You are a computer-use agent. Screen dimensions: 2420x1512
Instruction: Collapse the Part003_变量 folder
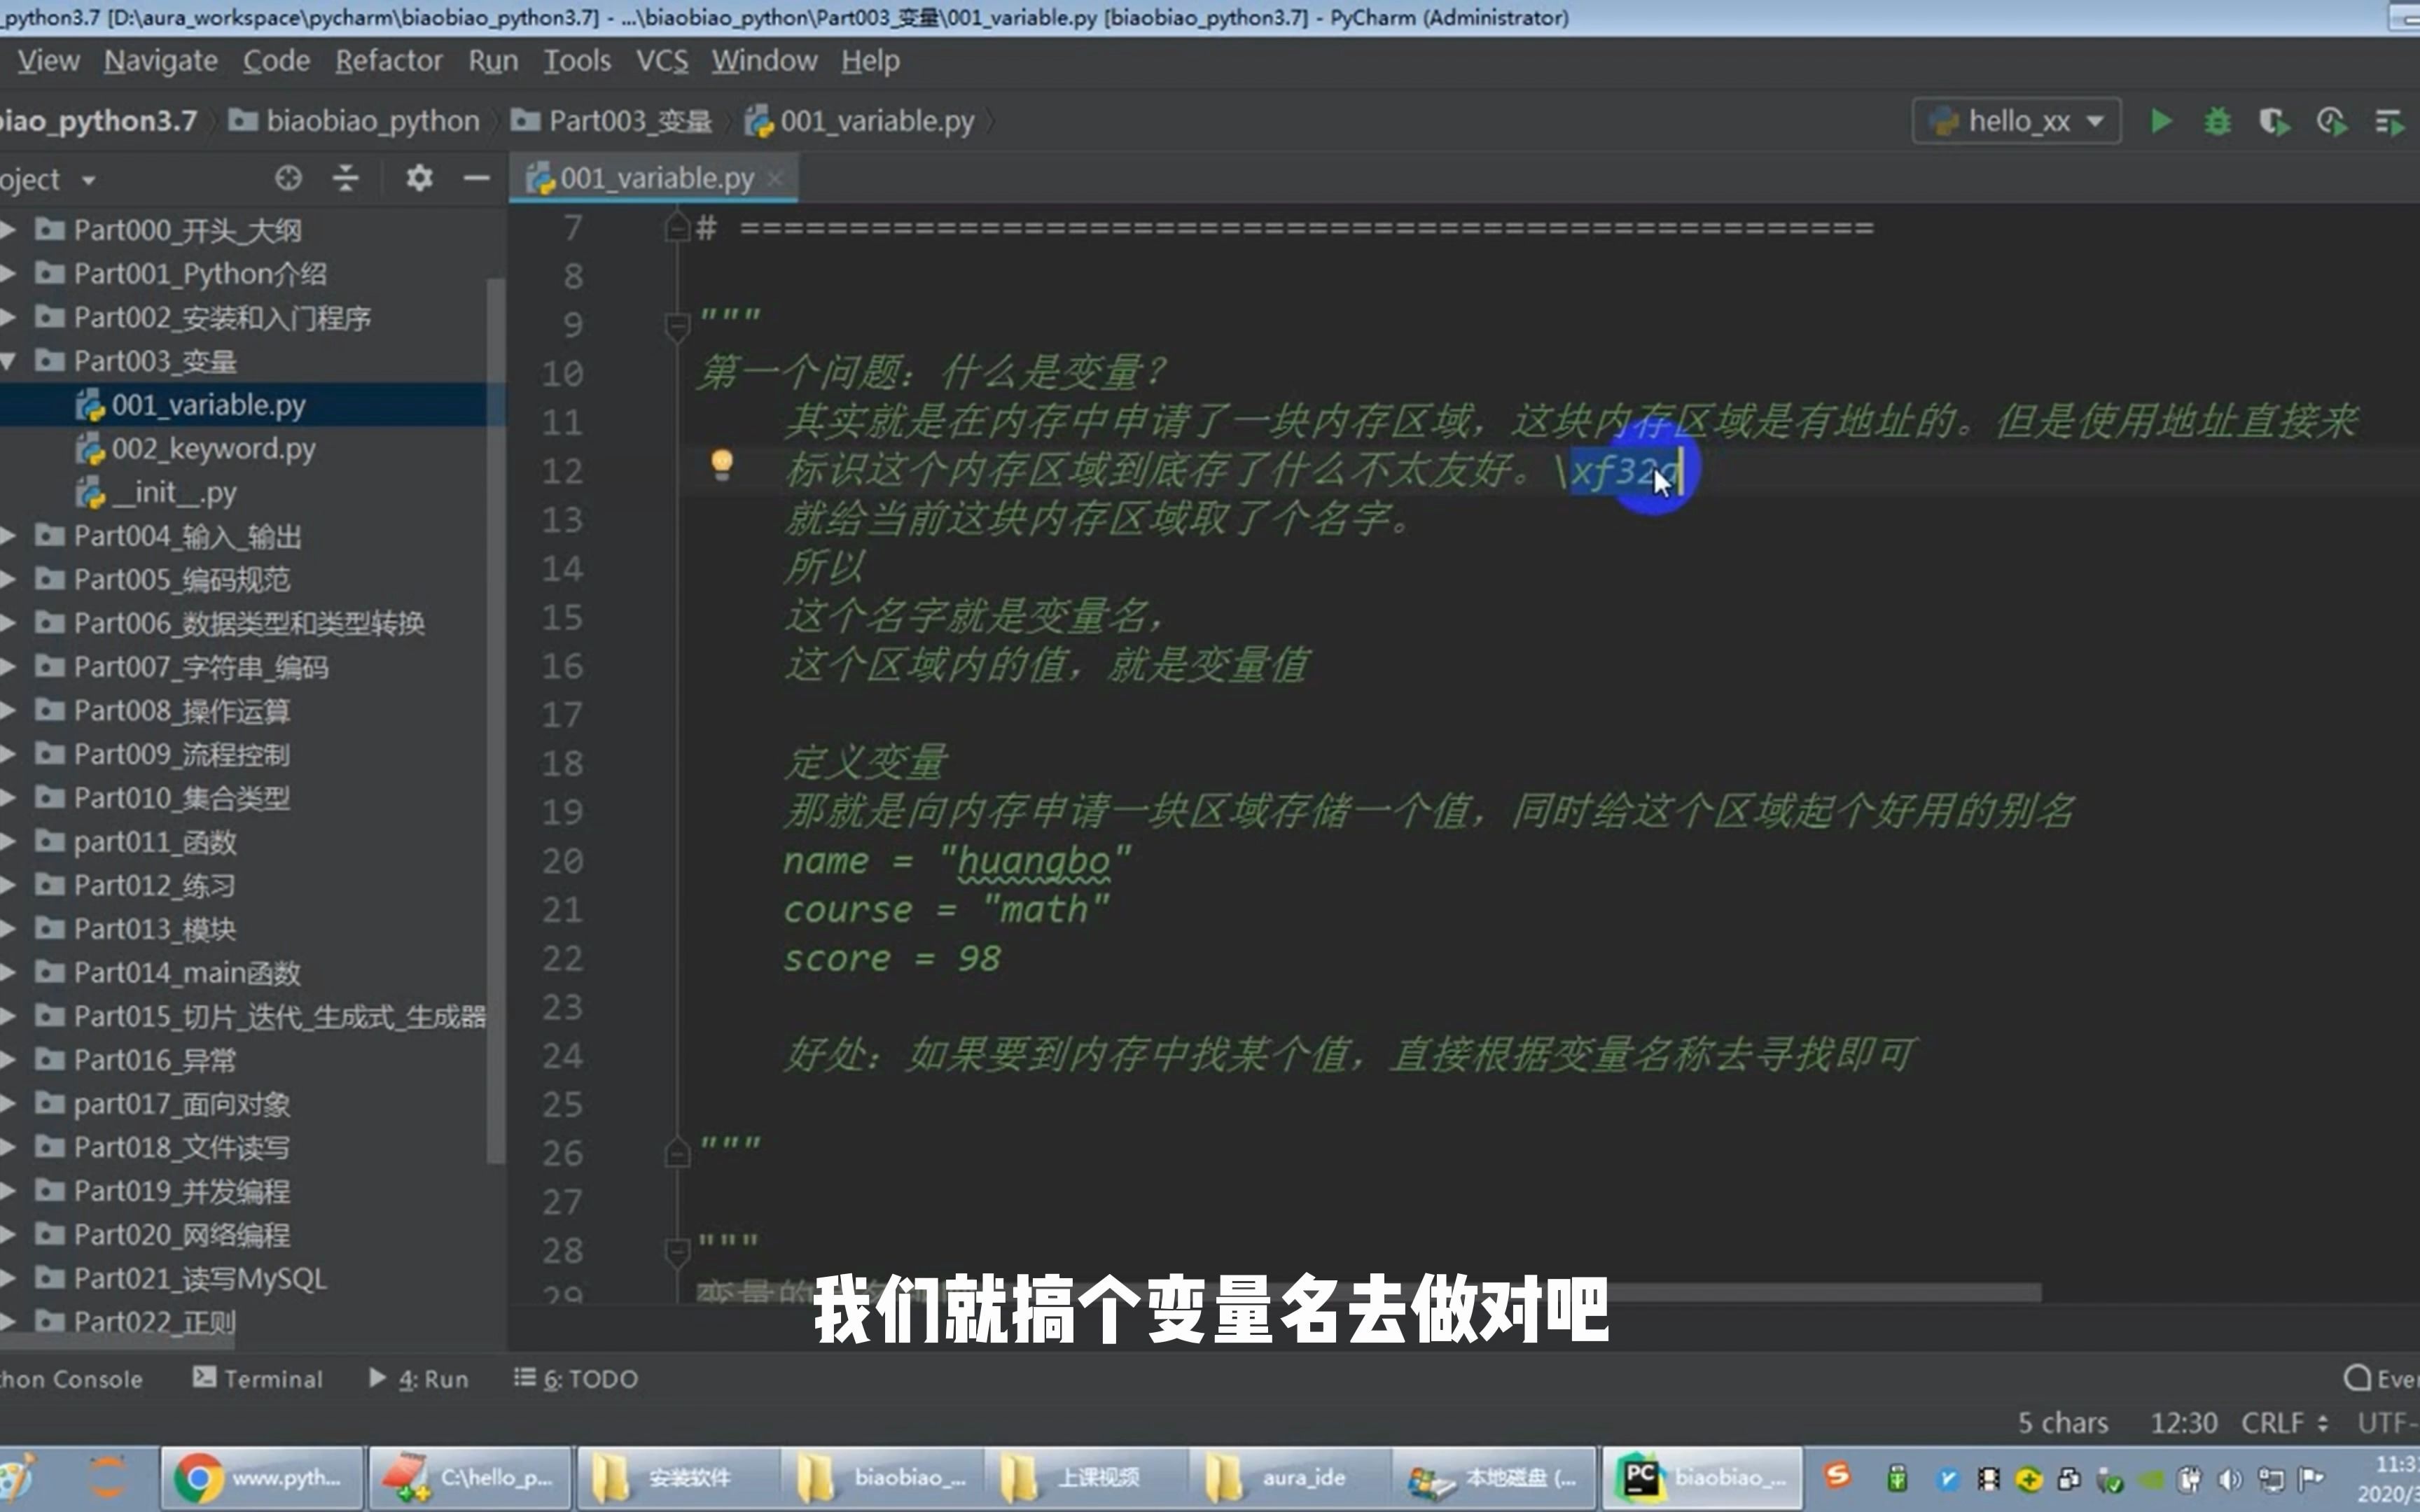(8, 361)
